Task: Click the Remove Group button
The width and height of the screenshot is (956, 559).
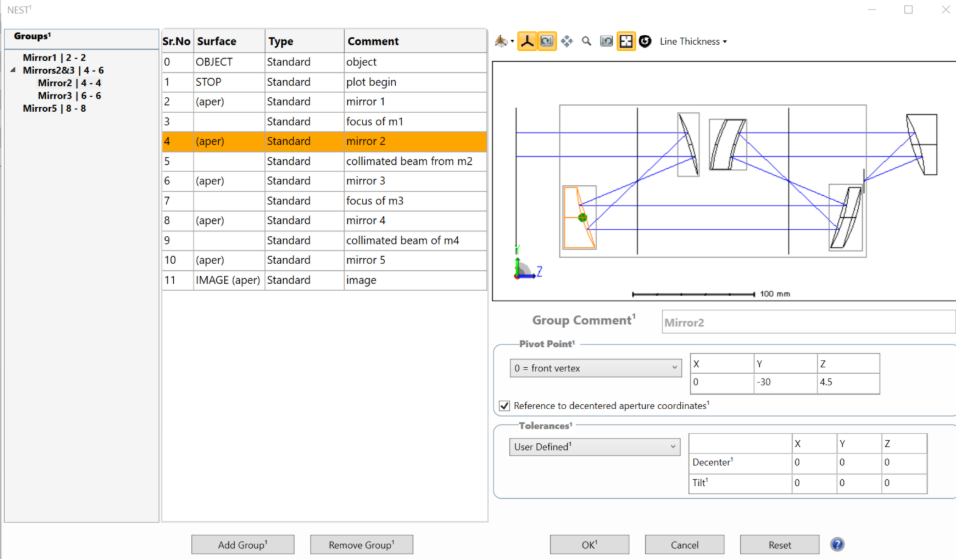Action: click(361, 545)
